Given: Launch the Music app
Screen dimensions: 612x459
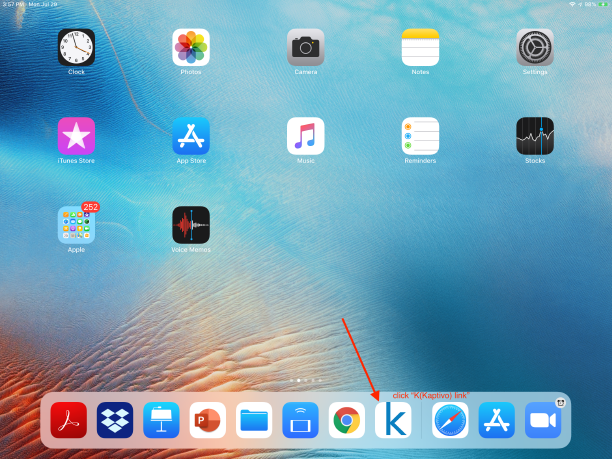Looking at the screenshot, I should [306, 136].
